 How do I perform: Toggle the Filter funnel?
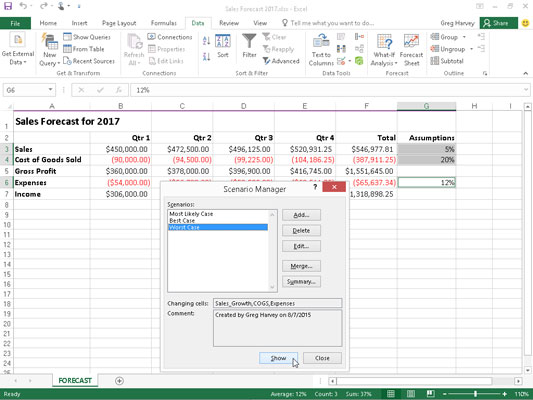[249, 46]
